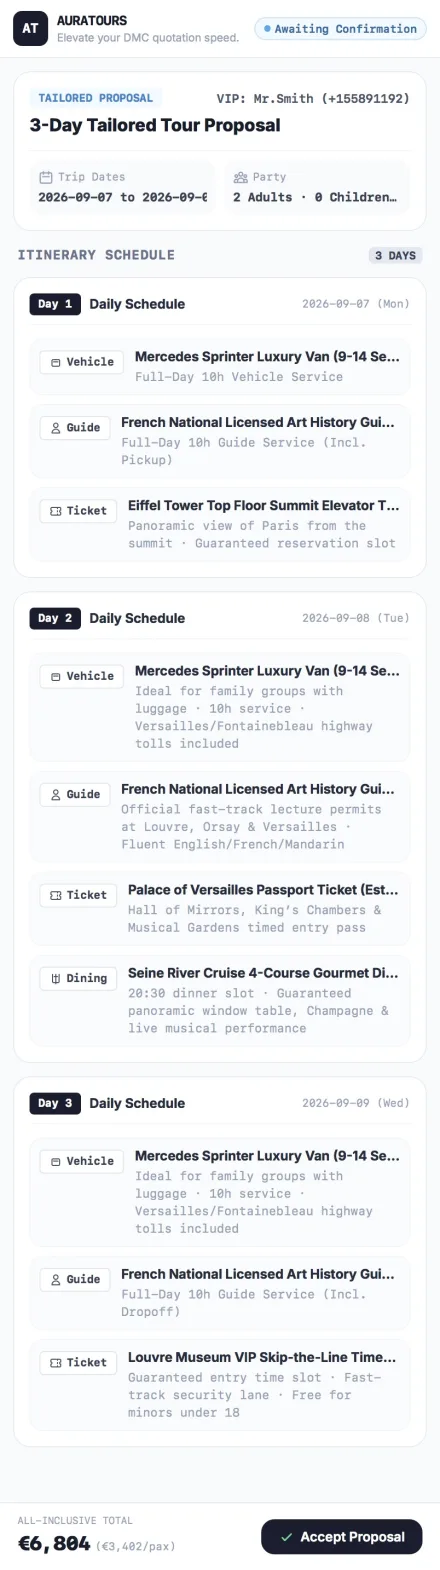Accept the proposal

pyautogui.click(x=342, y=1537)
